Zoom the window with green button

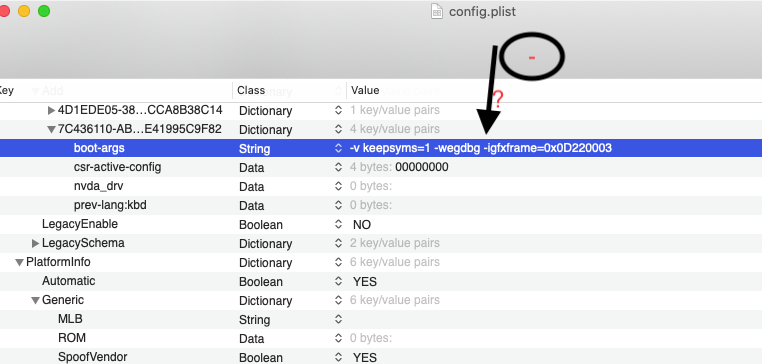pyautogui.click(x=44, y=11)
